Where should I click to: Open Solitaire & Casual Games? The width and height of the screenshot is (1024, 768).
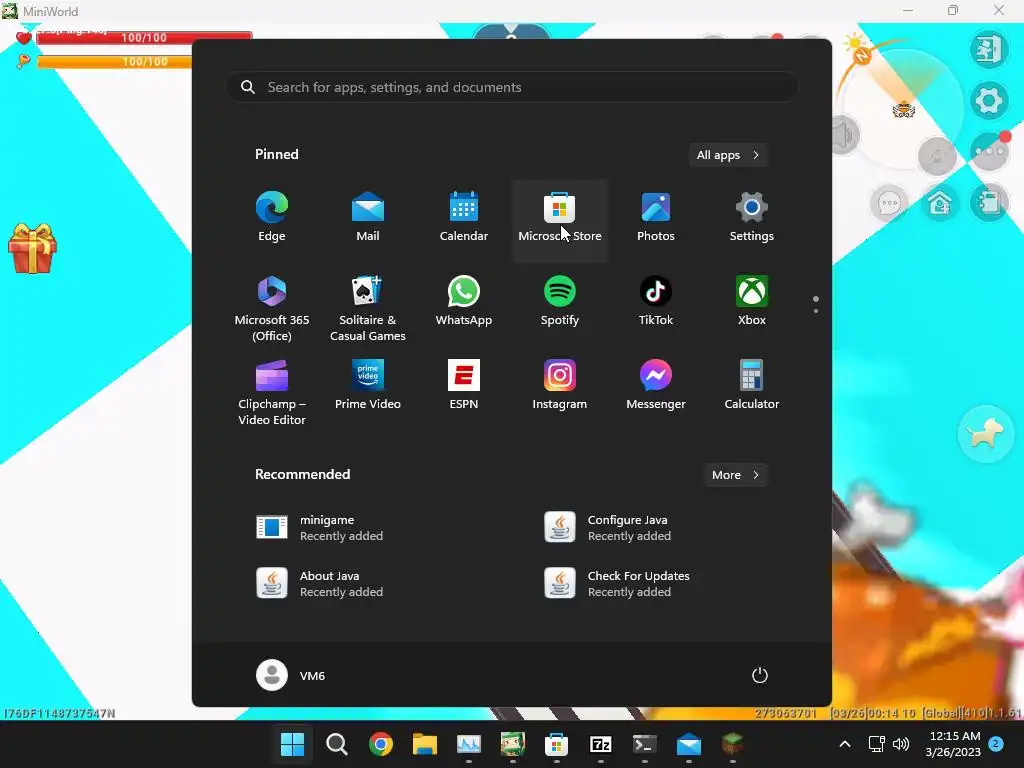point(368,309)
